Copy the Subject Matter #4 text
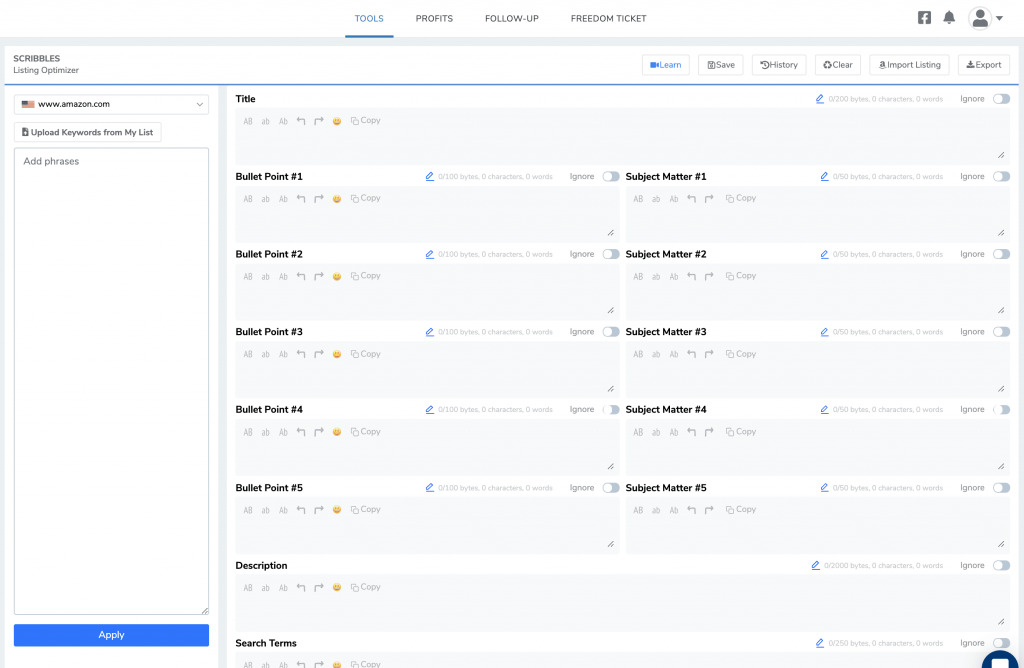This screenshot has width=1024, height=668. coord(741,432)
